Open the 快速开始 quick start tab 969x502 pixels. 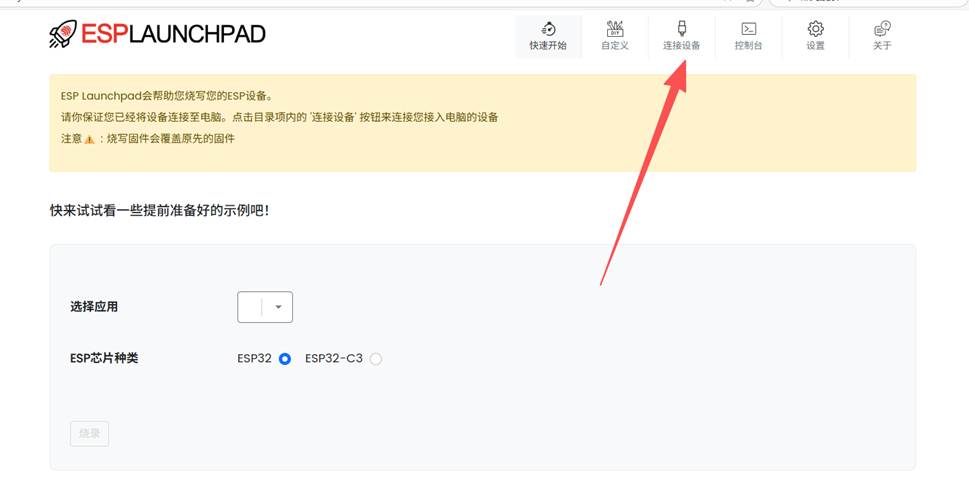(548, 36)
